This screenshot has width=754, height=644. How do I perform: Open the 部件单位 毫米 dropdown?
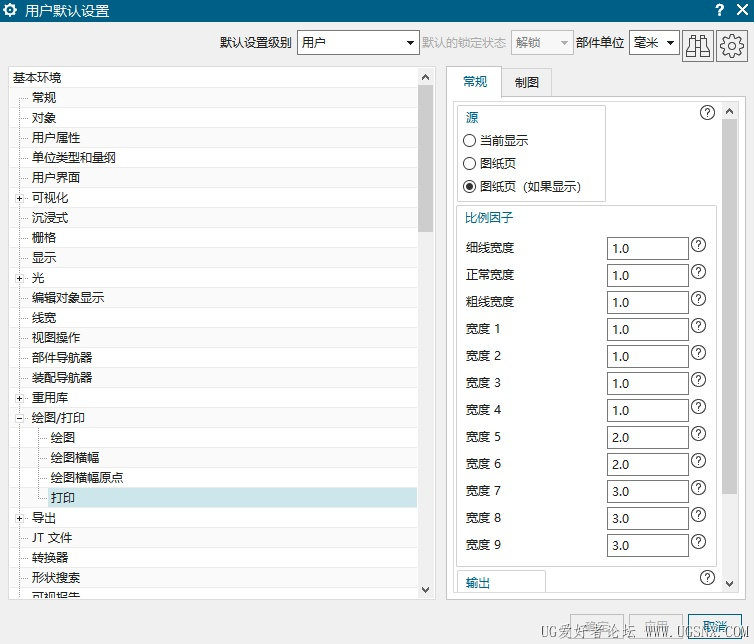654,43
